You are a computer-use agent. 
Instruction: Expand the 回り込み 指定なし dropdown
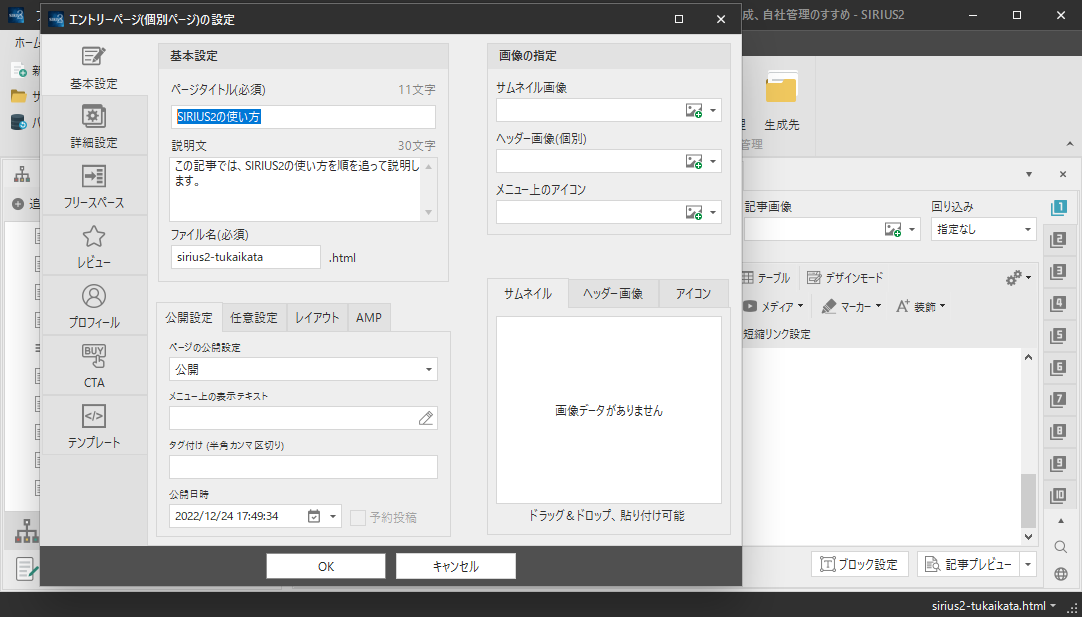tap(1027, 230)
